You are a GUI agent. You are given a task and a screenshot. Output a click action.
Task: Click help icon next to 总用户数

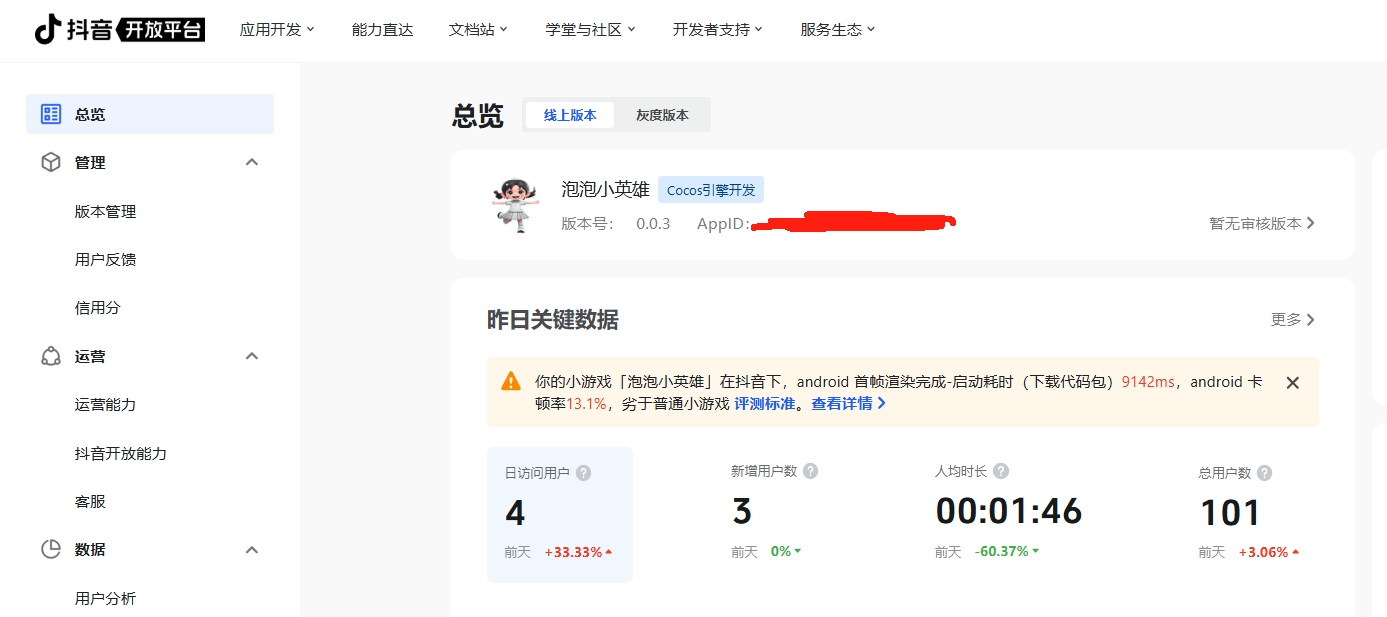click(x=1265, y=473)
